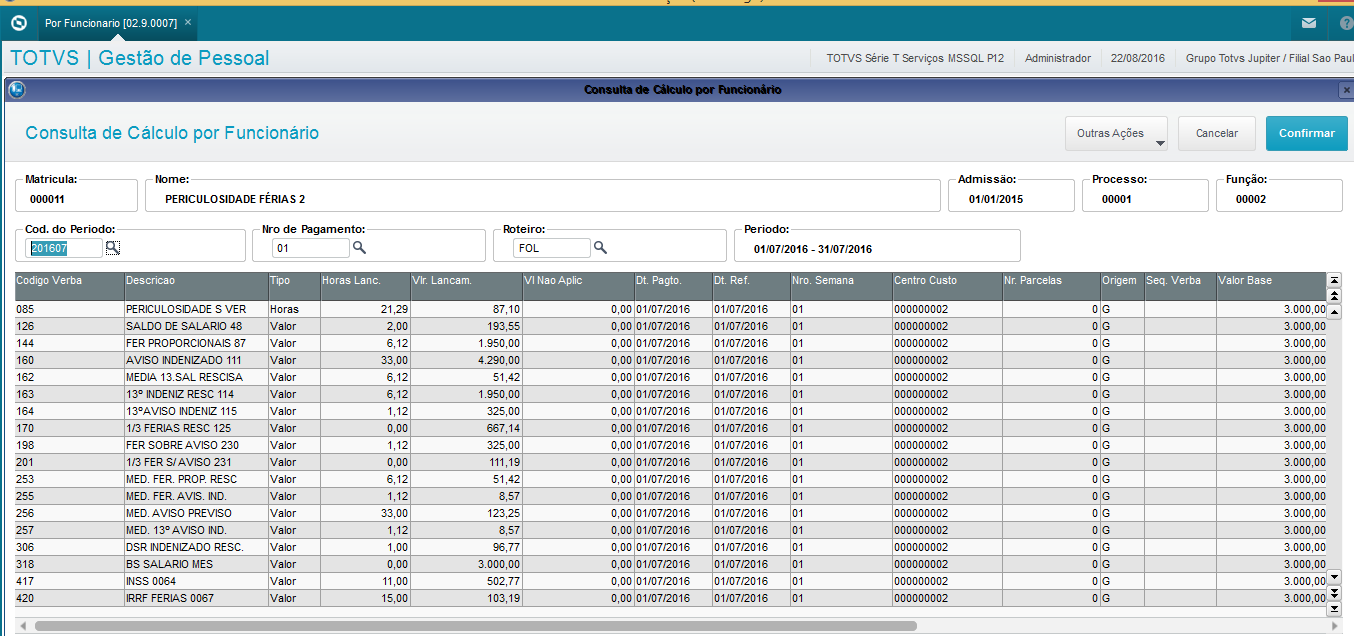The width and height of the screenshot is (1354, 636).
Task: Select row MED. FER. PROP. RESC
Action: (670, 479)
